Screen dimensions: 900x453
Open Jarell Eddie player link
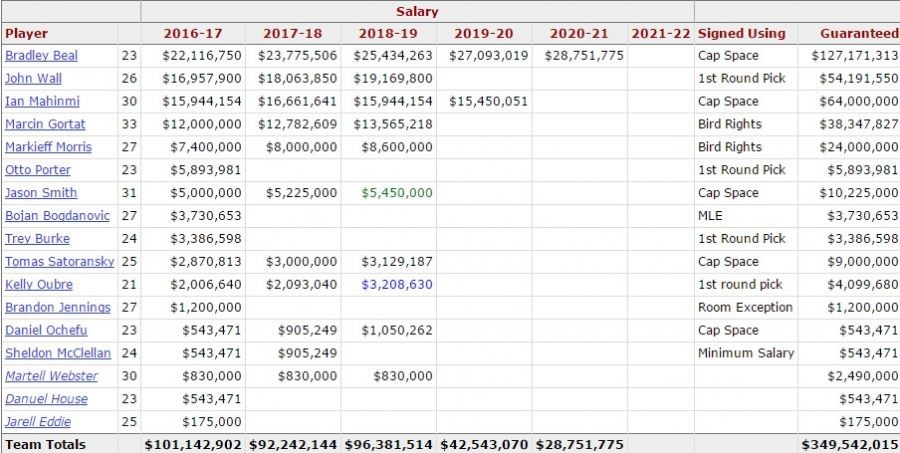[x=38, y=423]
